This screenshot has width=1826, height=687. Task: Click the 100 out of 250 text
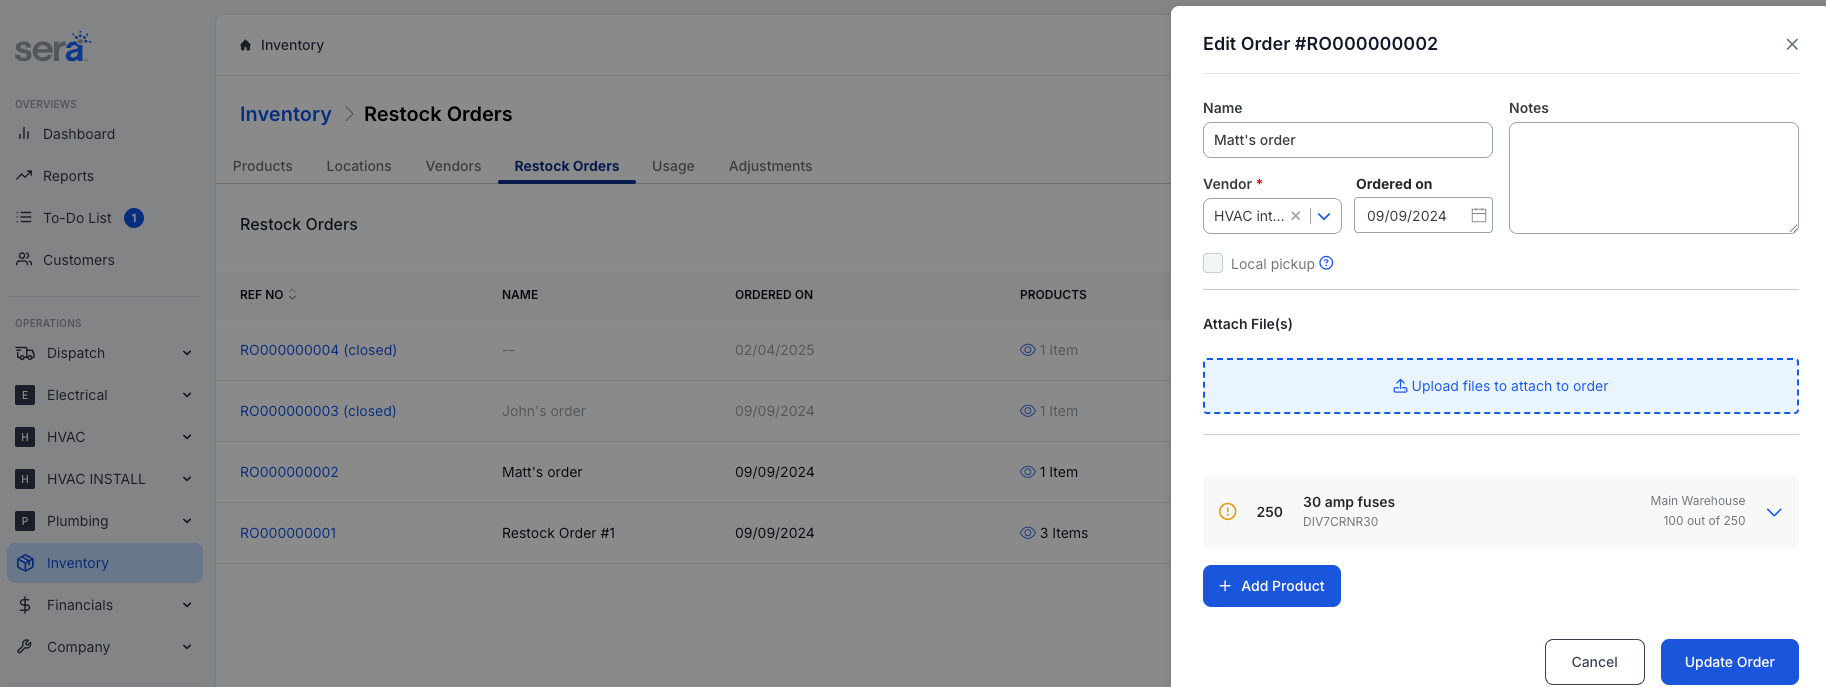pos(1704,521)
